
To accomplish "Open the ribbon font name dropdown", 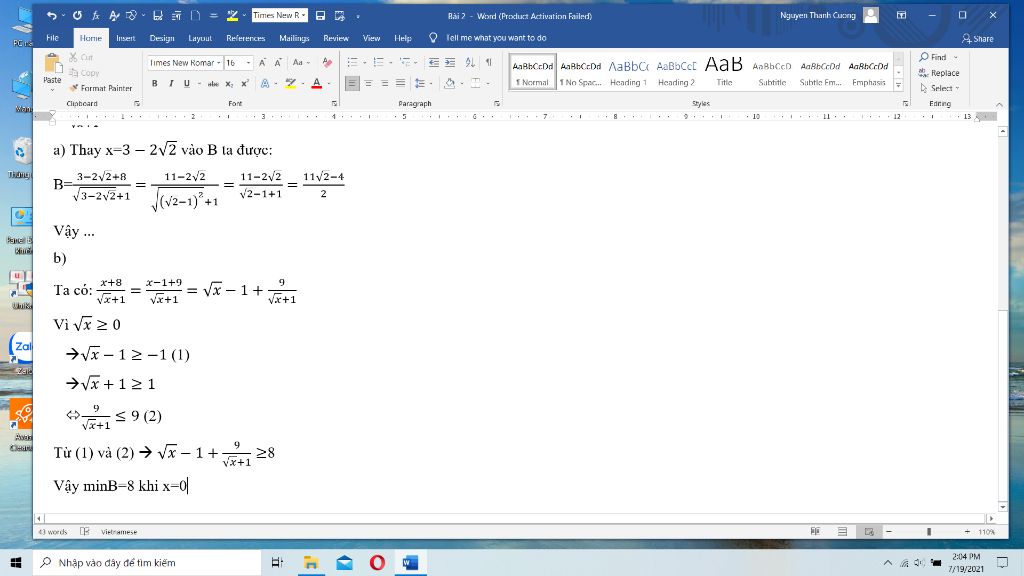I will [x=219, y=63].
